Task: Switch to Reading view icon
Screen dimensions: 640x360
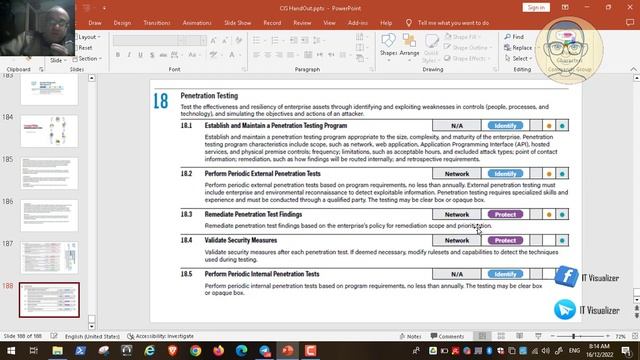Action: [x=519, y=336]
